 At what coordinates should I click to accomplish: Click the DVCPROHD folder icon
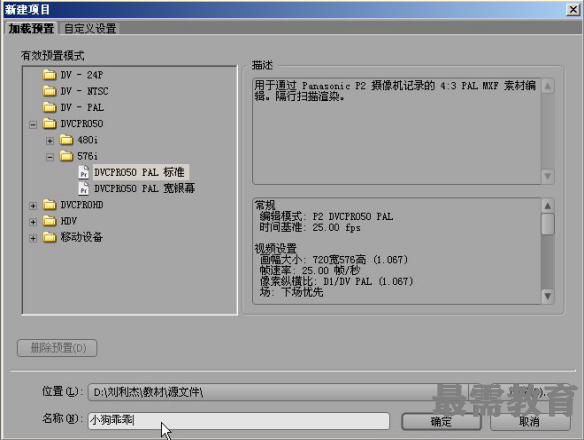pos(49,205)
